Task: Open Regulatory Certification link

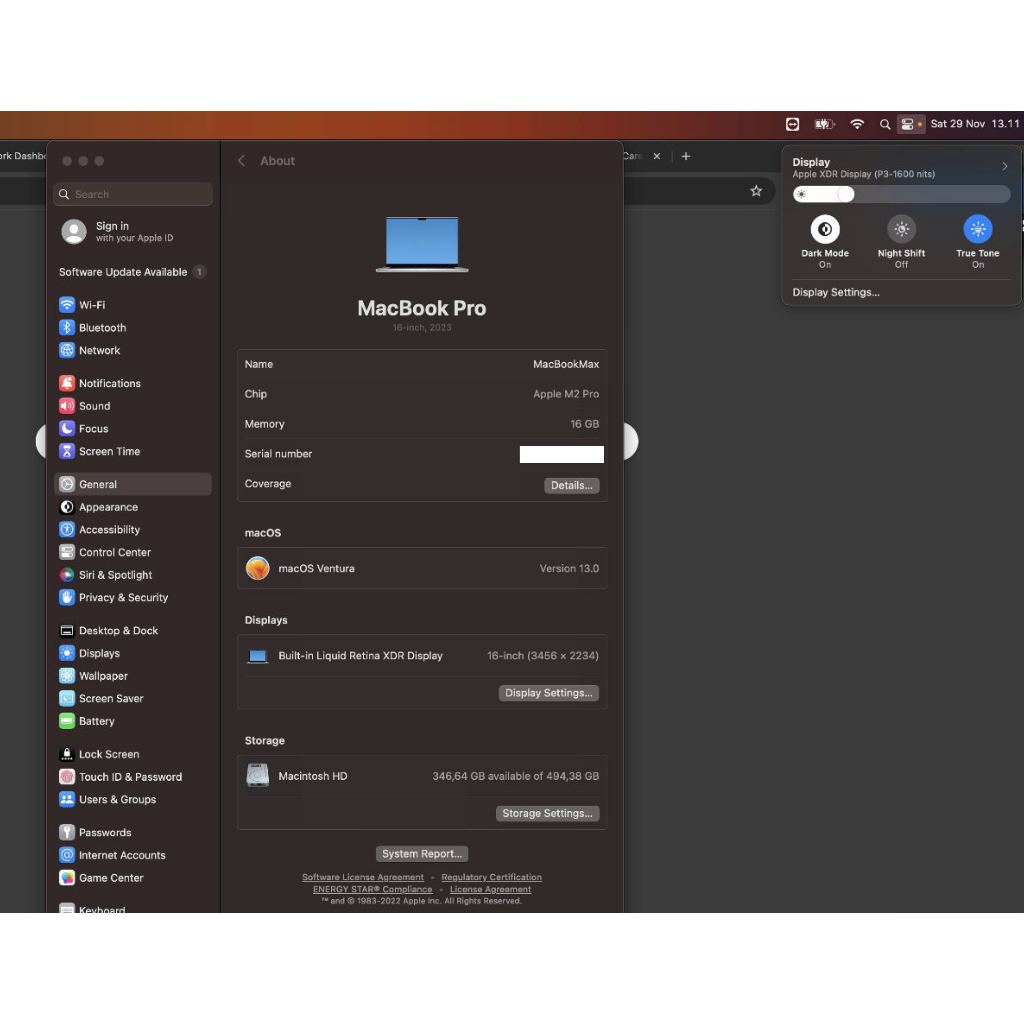Action: 492,877
